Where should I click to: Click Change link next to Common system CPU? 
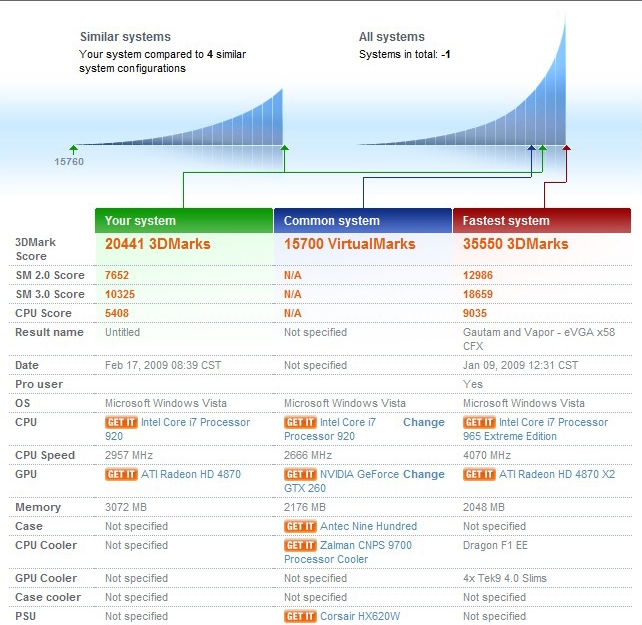click(x=424, y=422)
